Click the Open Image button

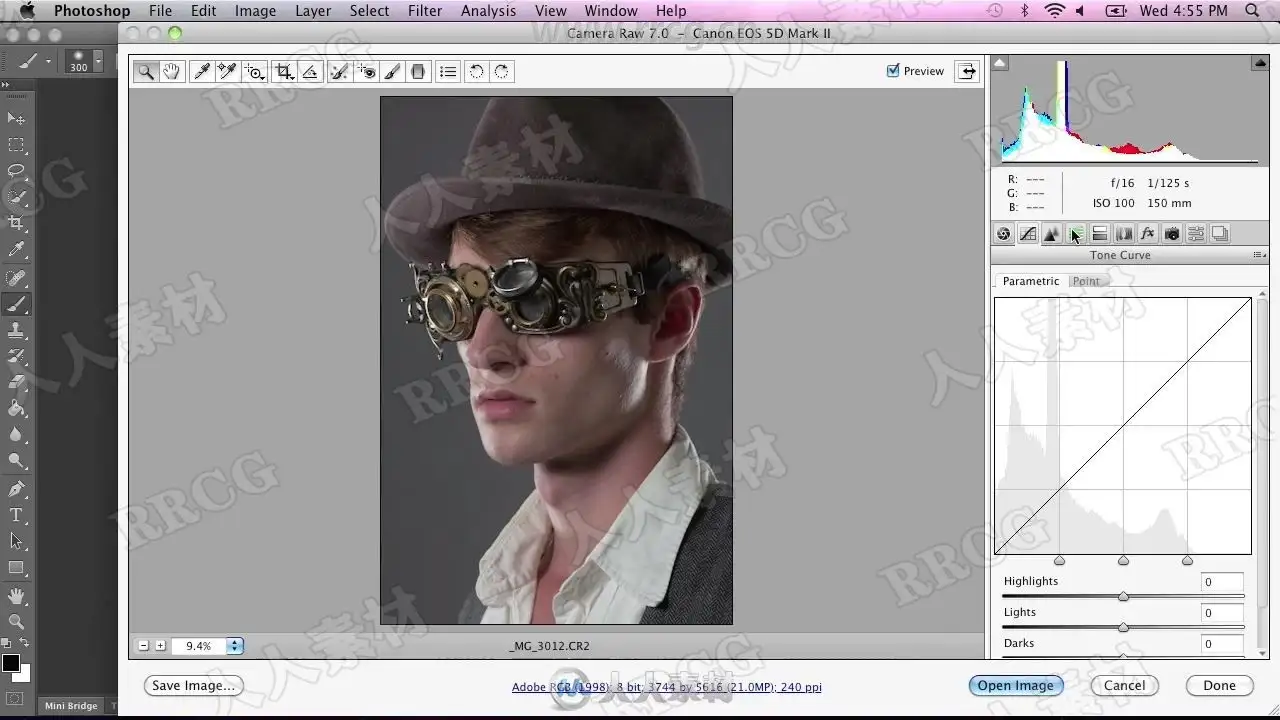1015,686
